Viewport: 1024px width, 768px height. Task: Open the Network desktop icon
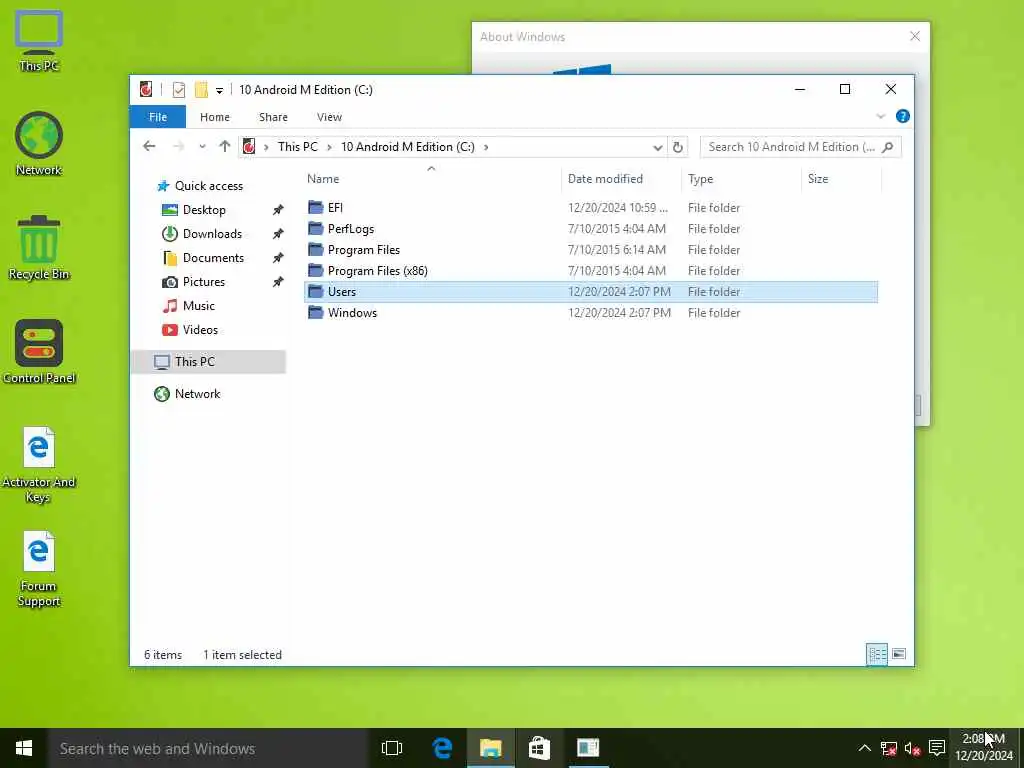click(x=39, y=144)
